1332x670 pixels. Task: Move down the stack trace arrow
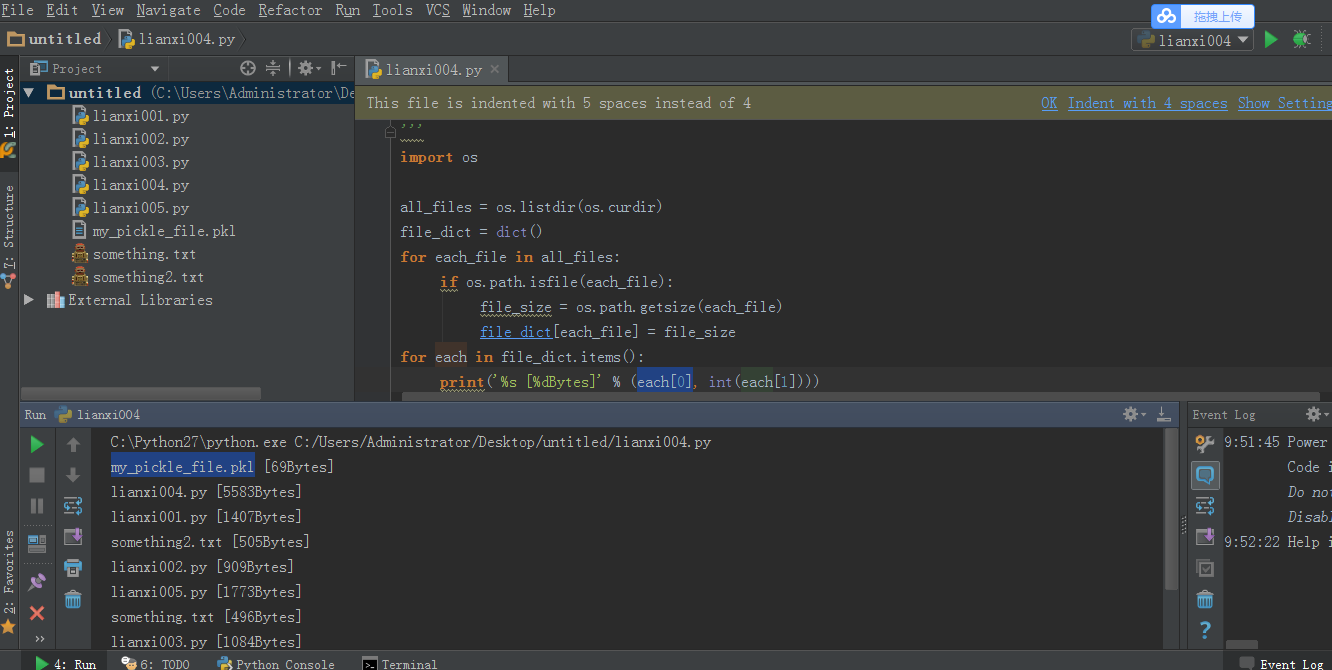[73, 475]
